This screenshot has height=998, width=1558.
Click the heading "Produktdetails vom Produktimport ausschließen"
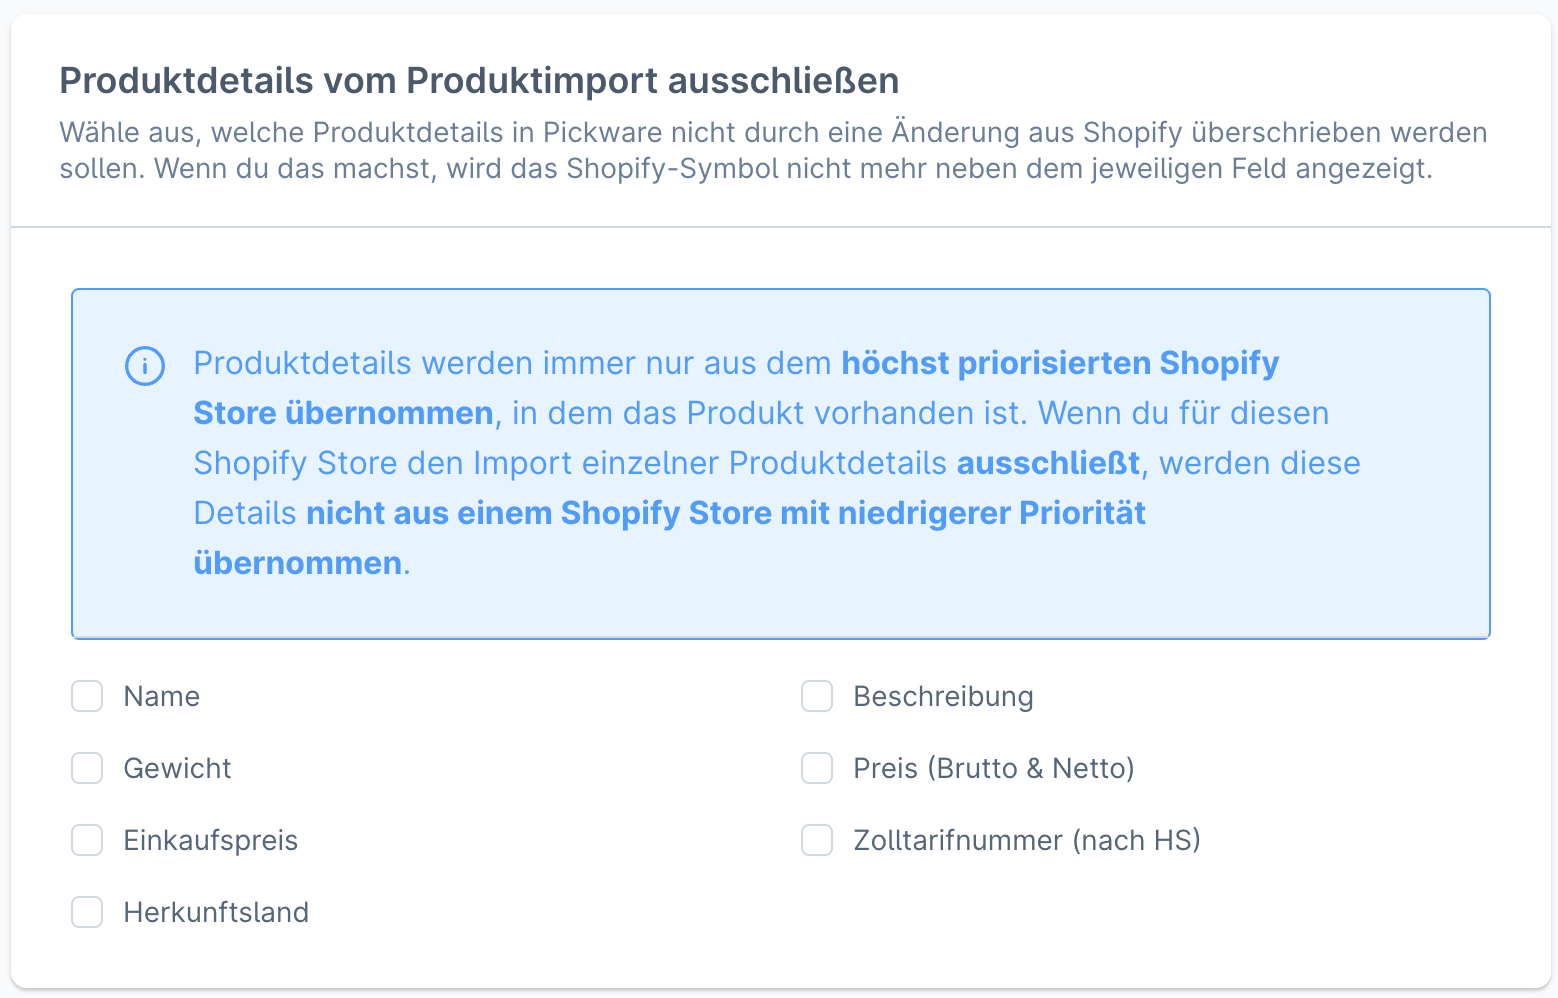click(x=479, y=80)
